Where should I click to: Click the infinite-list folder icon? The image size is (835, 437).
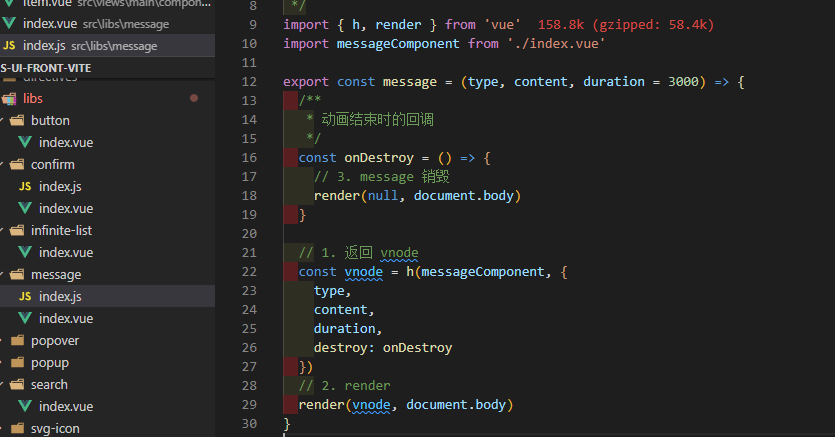coord(17,230)
